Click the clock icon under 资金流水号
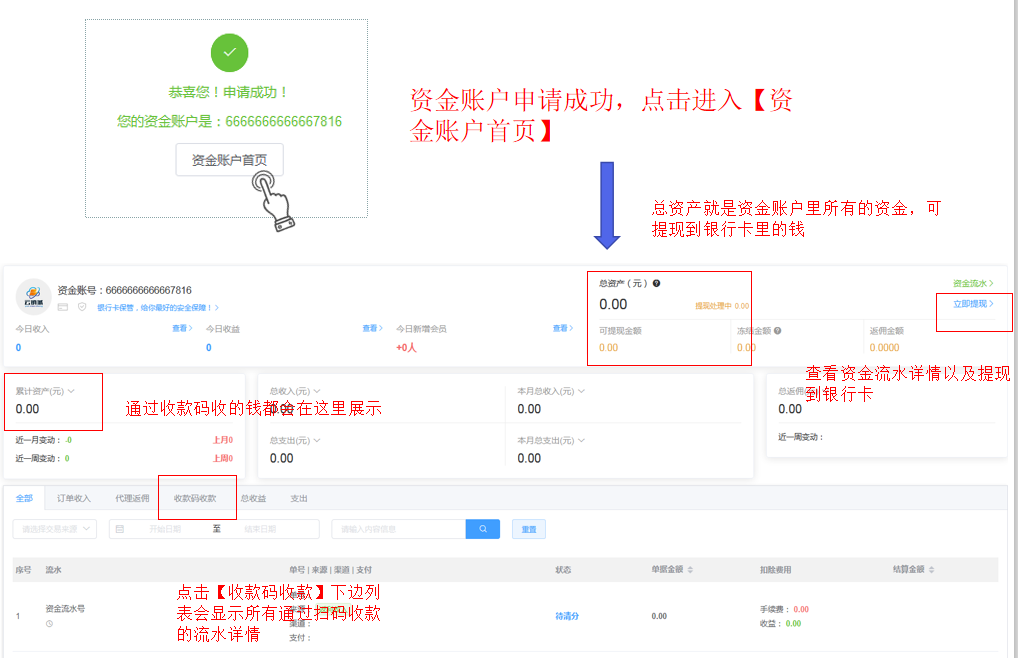Viewport: 1018px width, 658px height. coord(49,624)
